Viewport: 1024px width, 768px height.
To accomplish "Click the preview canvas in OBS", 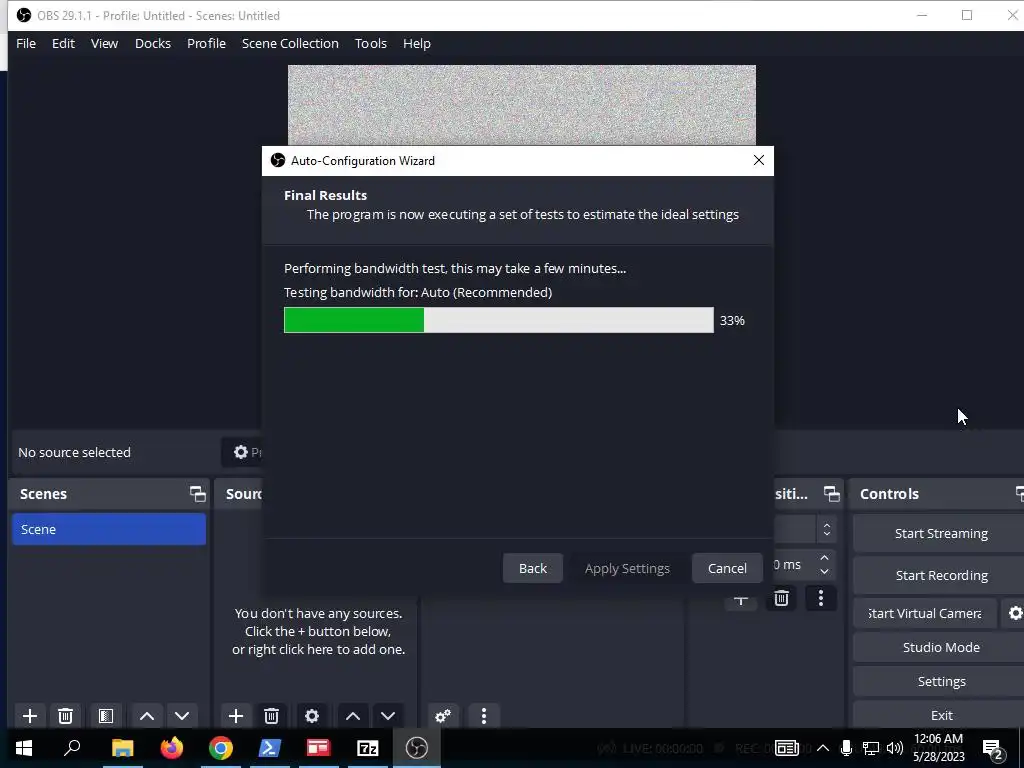I will click(522, 104).
